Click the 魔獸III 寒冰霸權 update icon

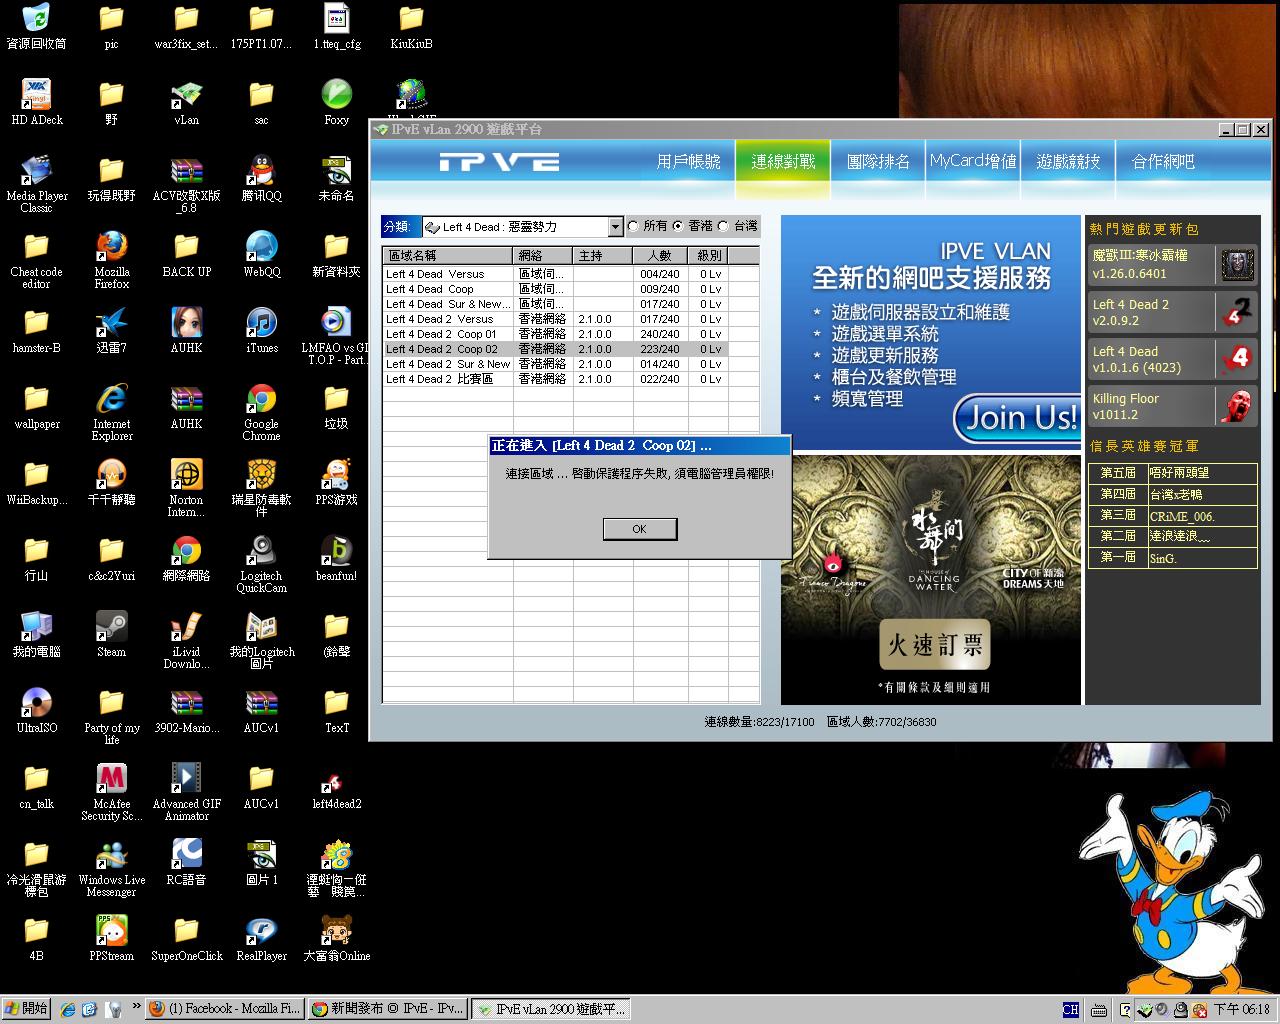(x=1237, y=265)
